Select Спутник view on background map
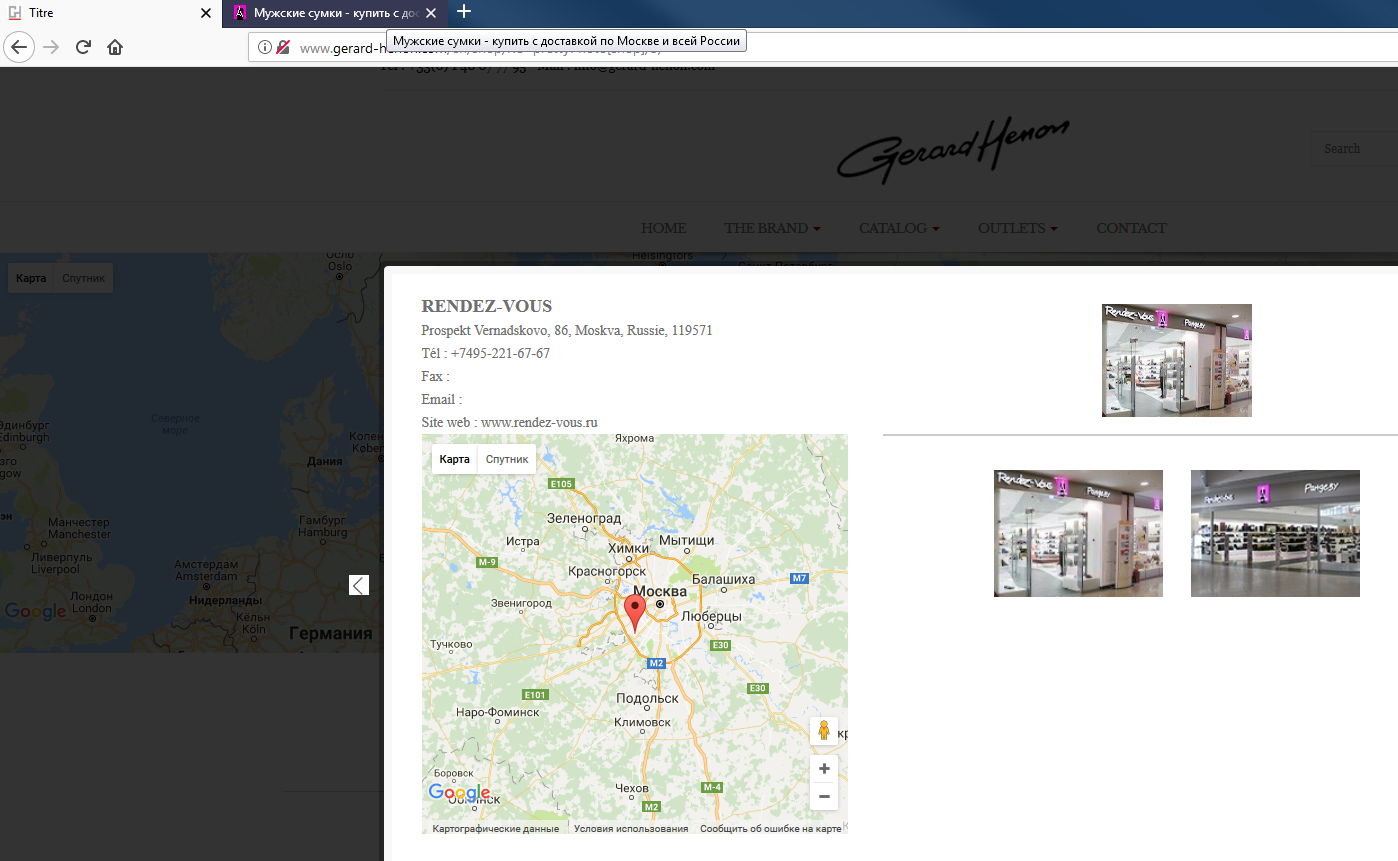Image resolution: width=1398 pixels, height=861 pixels. [83, 278]
